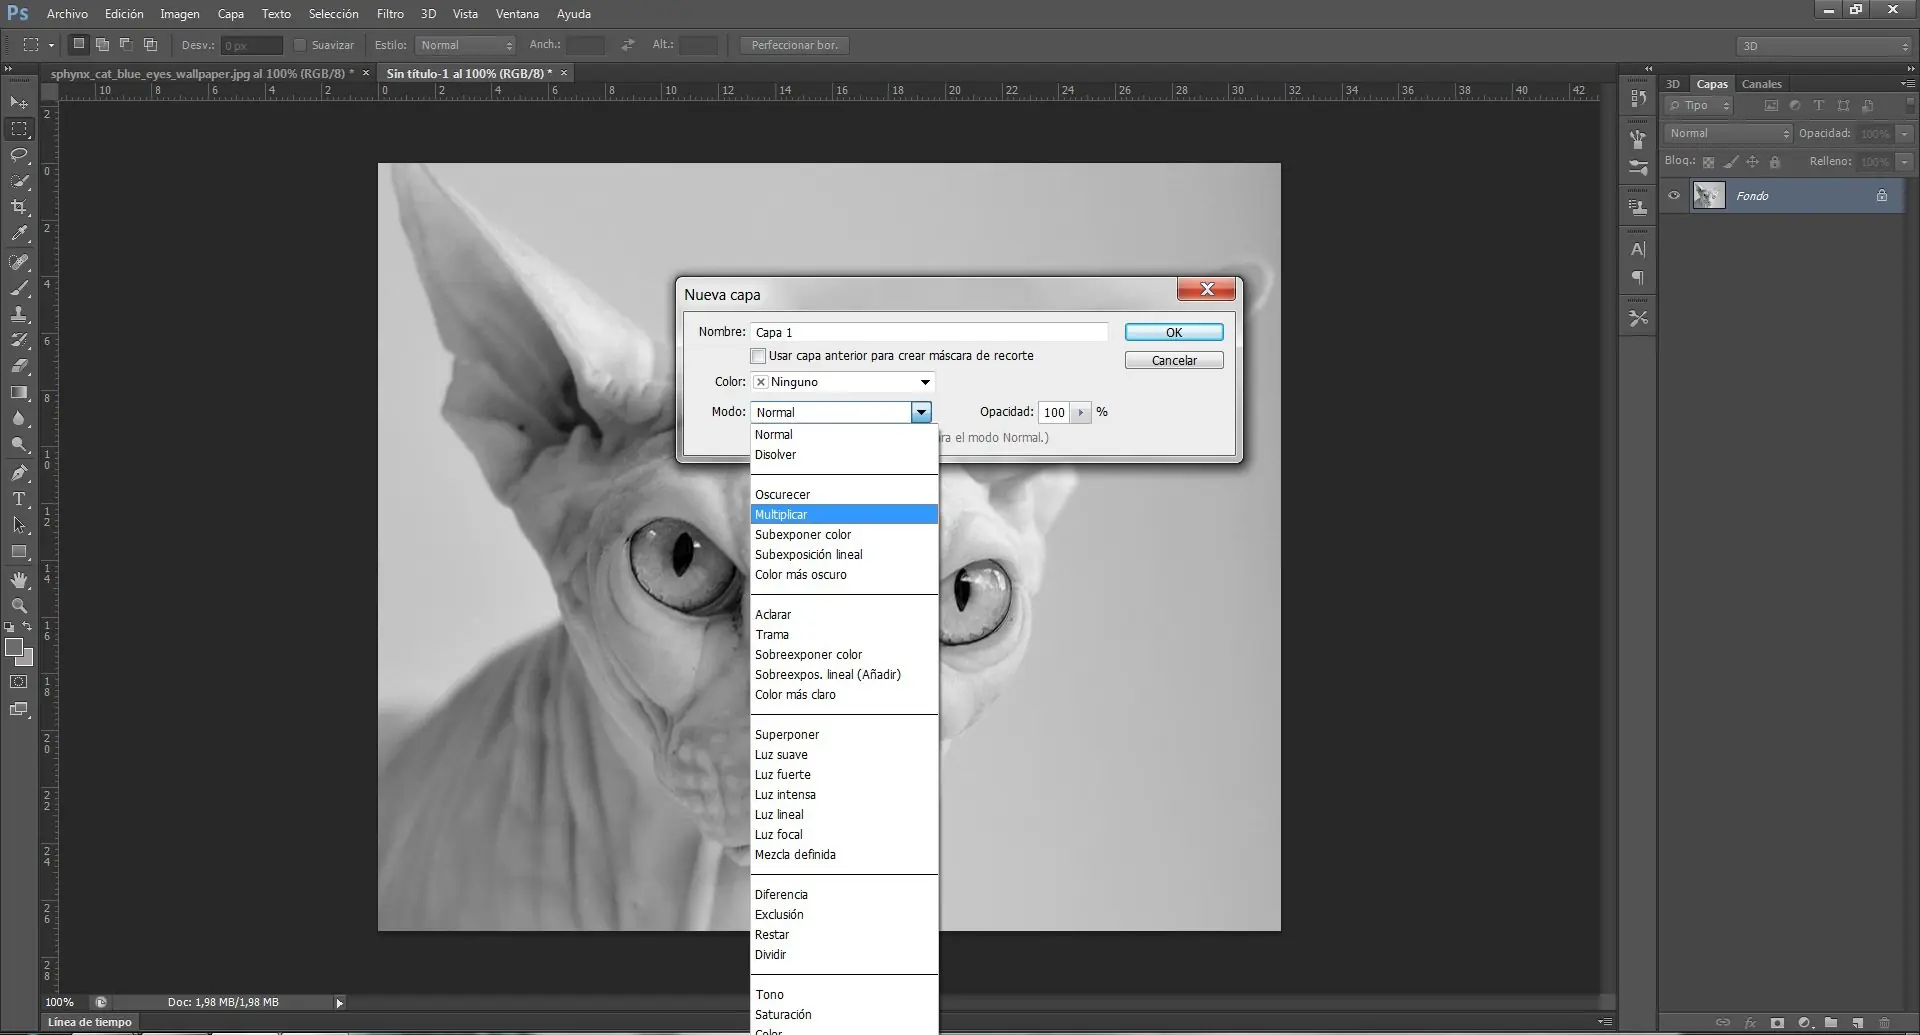The image size is (1920, 1035).
Task: Switch to sphynx_cat_blue_eyes_wallpaper.jpg document tab
Action: pos(204,73)
